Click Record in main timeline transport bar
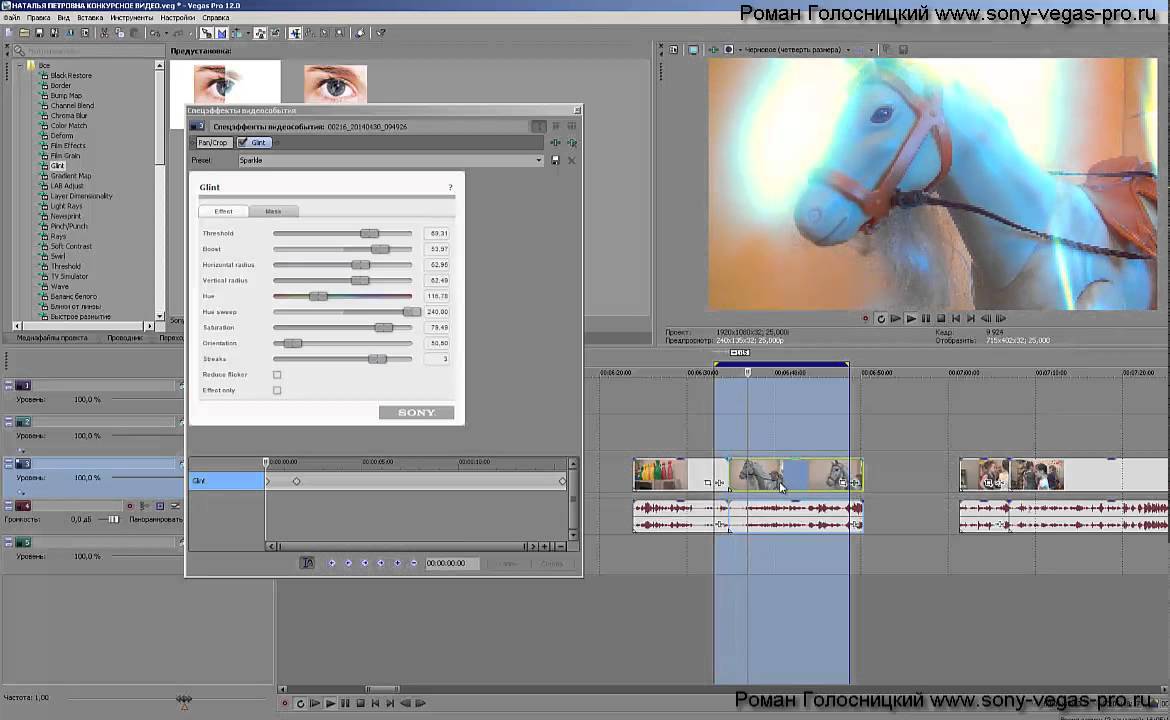 [284, 704]
